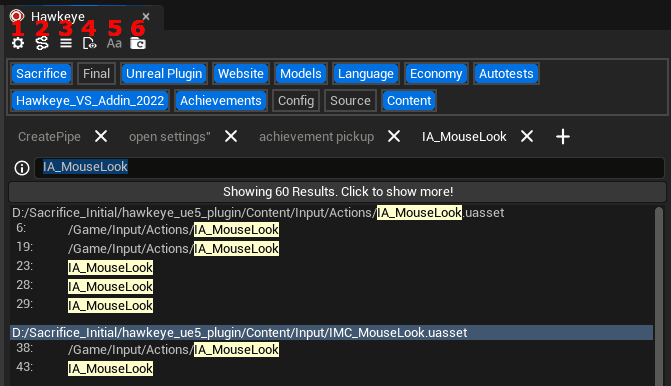Enable the Config tag
Viewport: 671px width, 386px height.
point(296,101)
